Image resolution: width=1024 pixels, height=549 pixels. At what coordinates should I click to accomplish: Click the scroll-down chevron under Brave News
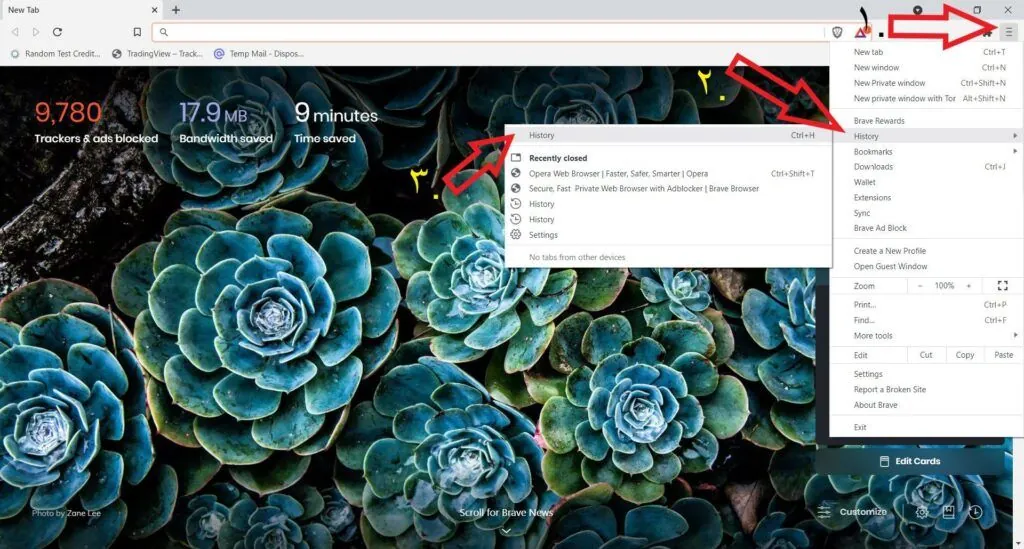pyautogui.click(x=506, y=531)
